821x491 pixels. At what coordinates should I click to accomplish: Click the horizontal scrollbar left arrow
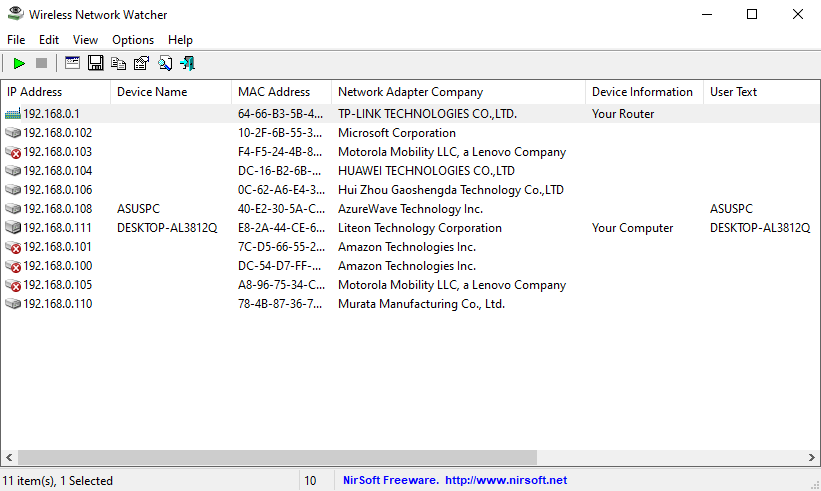[x=9, y=457]
